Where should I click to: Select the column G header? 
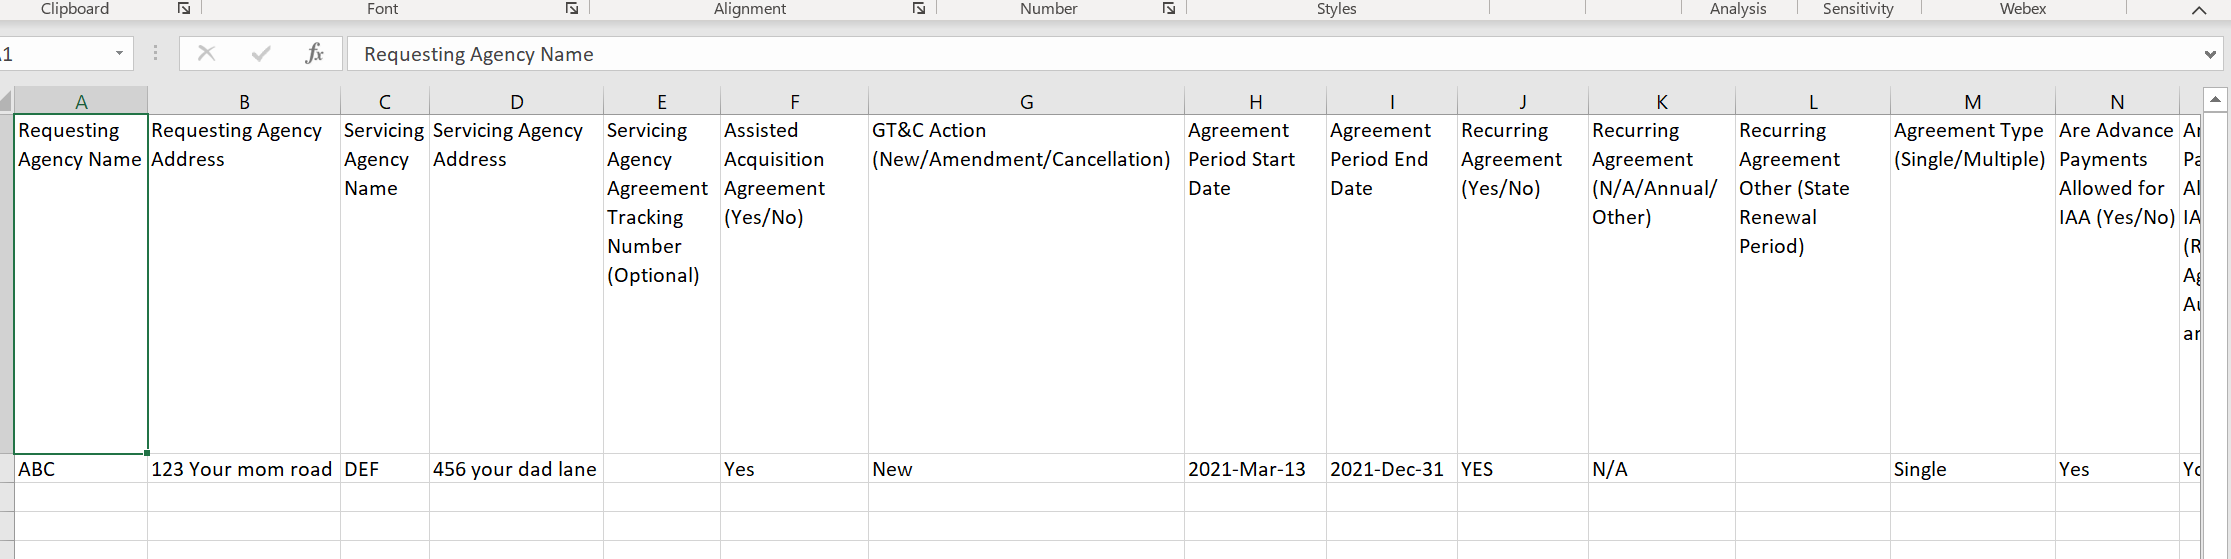coord(1026,101)
